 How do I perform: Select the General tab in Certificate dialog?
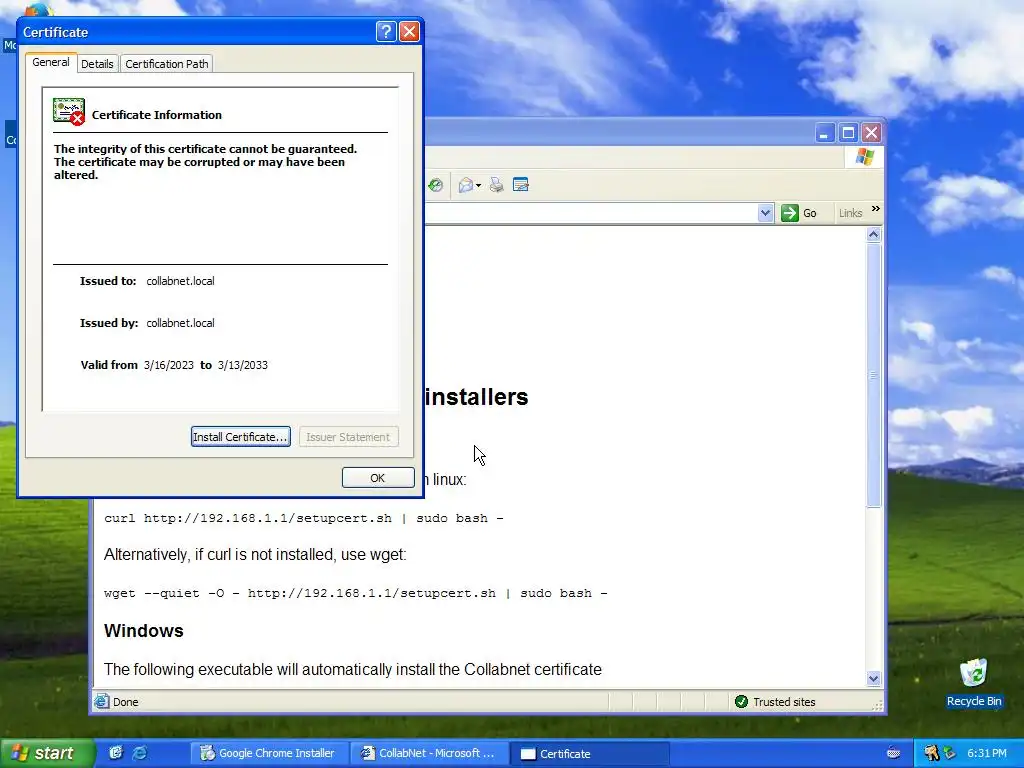[51, 62]
